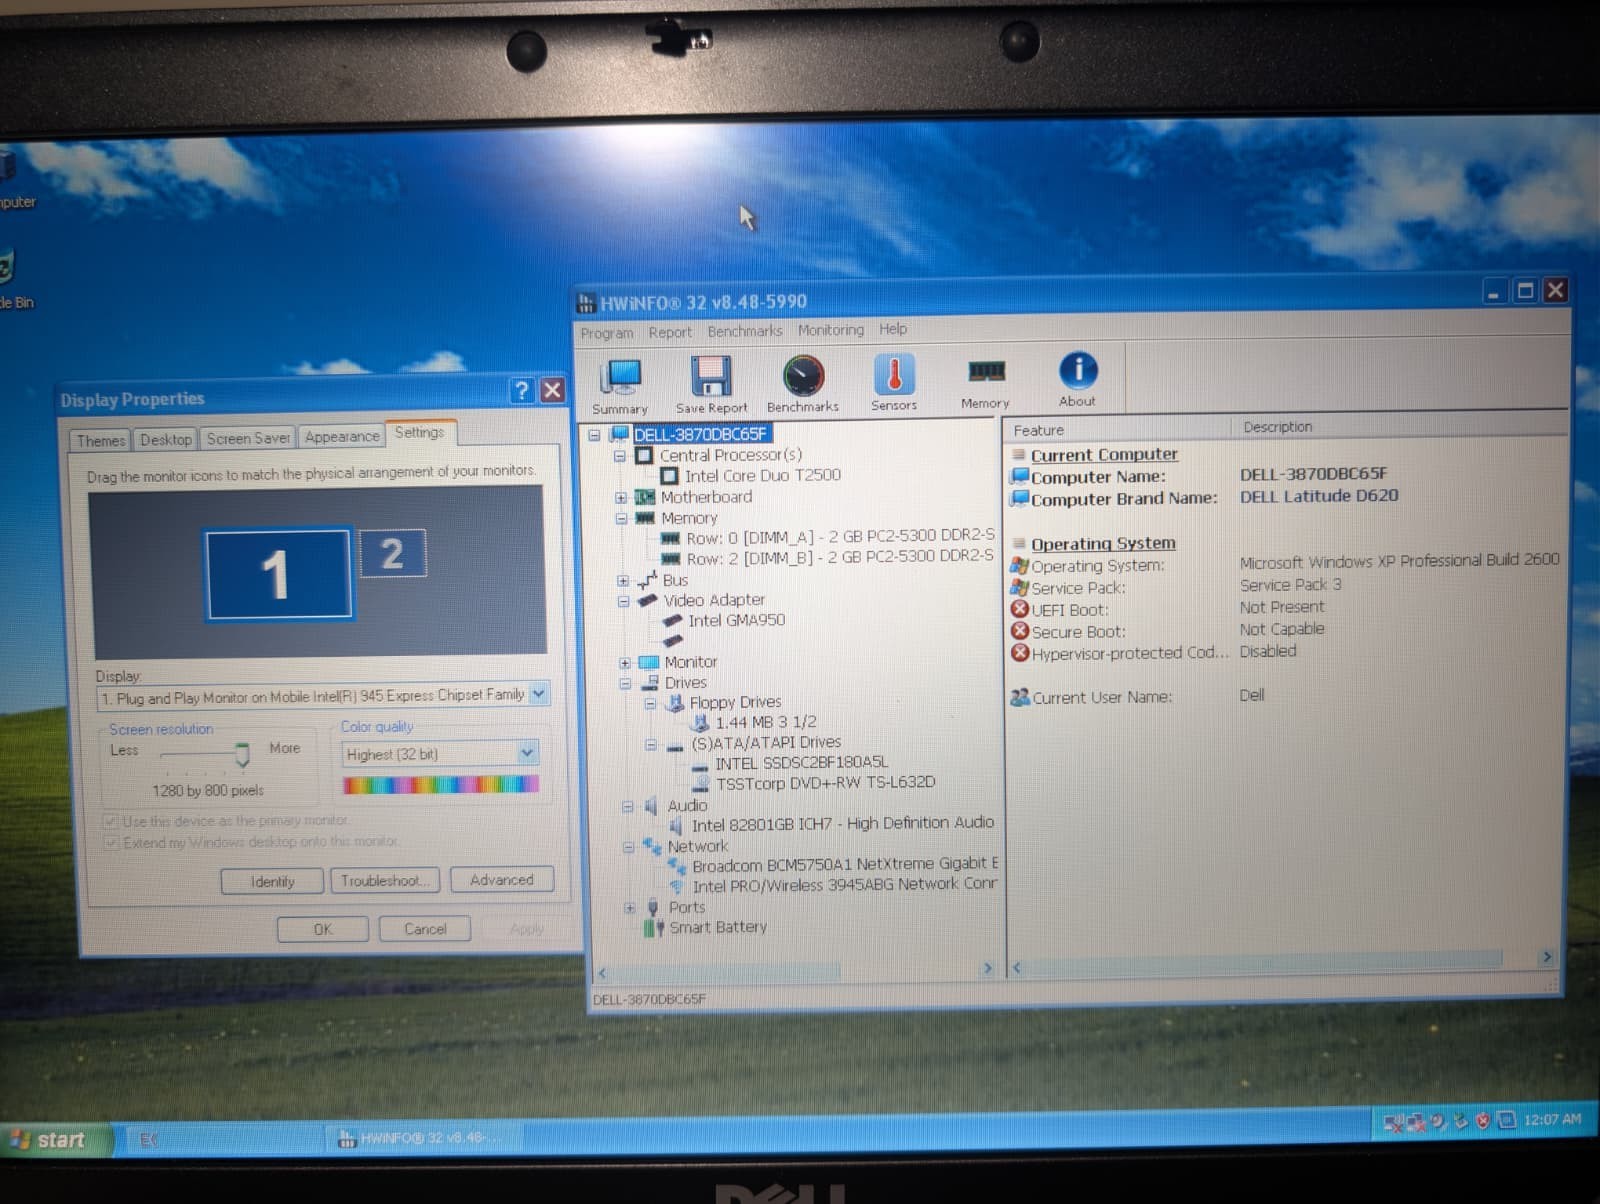This screenshot has height=1204, width=1600.
Task: Select monitor 2 icon in arrangement preview
Action: [x=392, y=553]
